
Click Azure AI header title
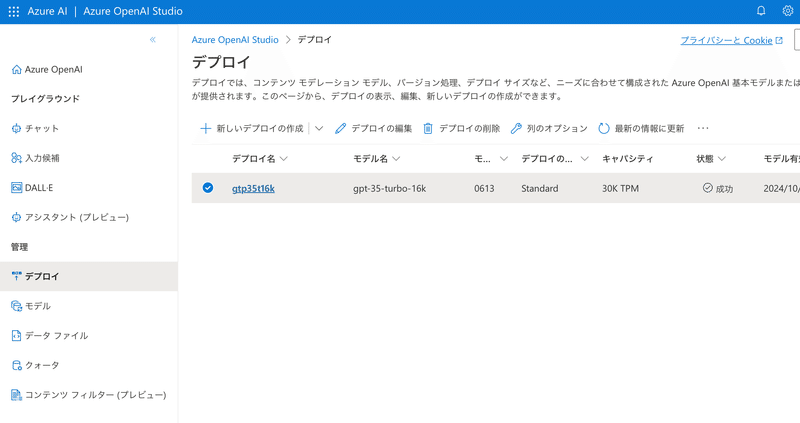point(47,11)
